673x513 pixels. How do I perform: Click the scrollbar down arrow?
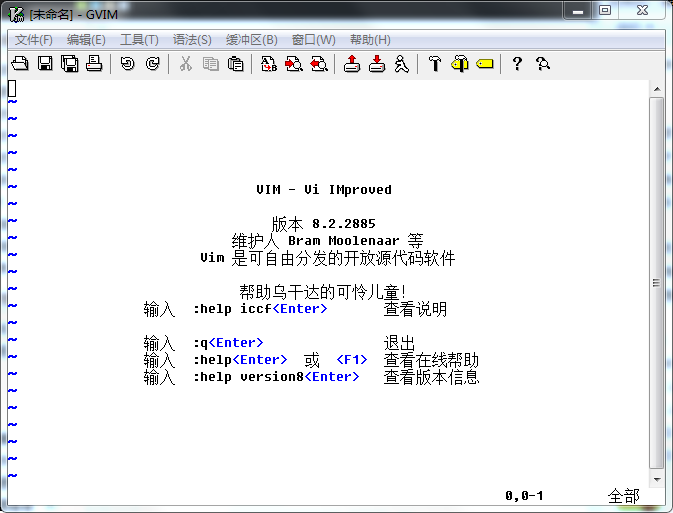(657, 479)
